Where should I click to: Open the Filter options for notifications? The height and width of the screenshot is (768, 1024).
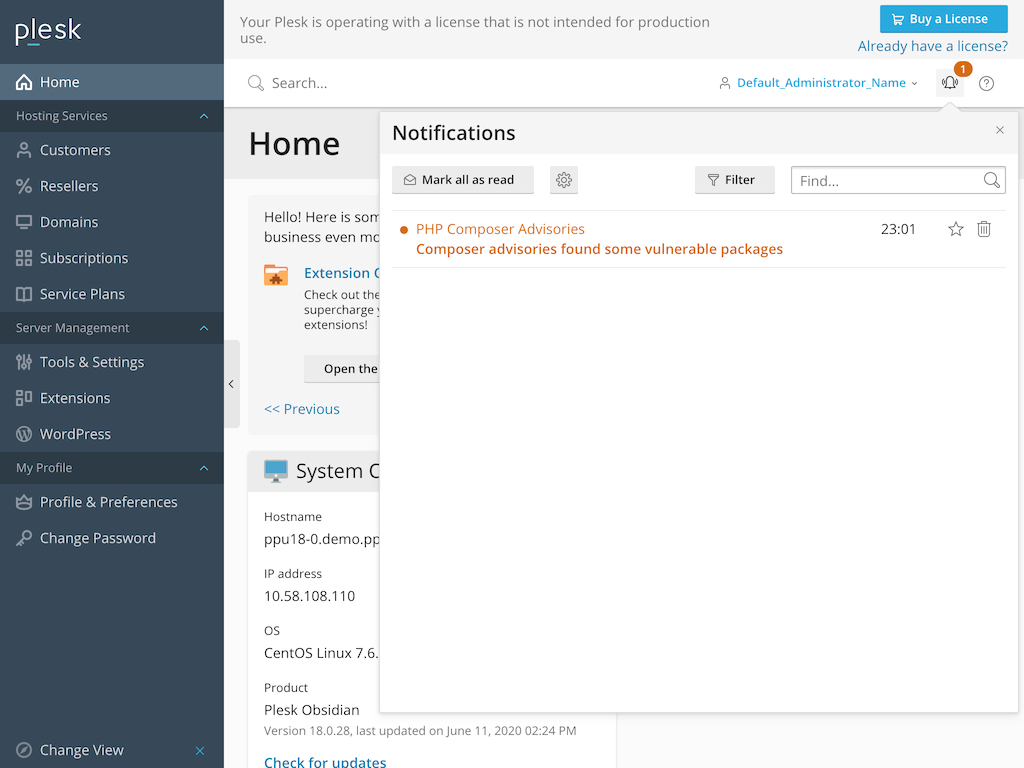tap(734, 180)
